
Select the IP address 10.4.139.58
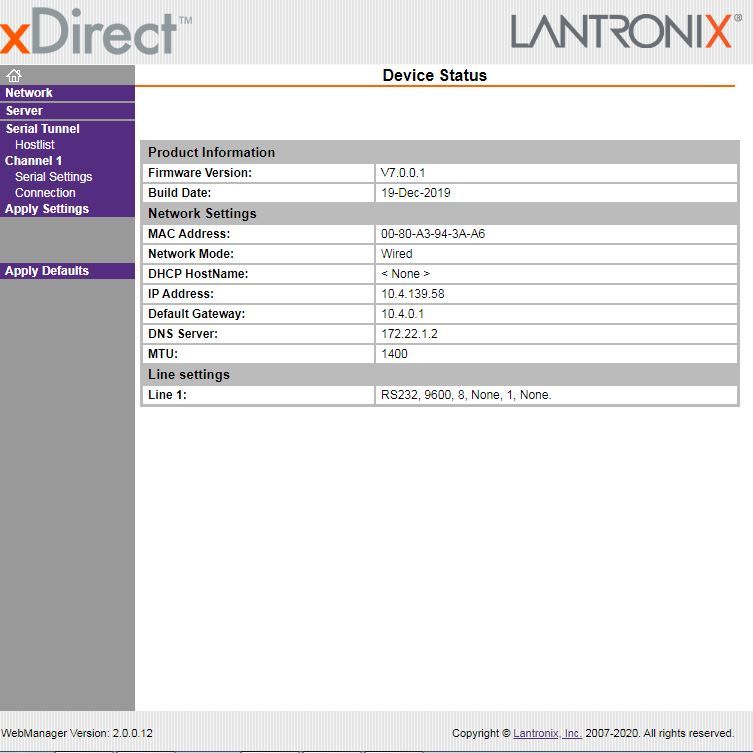pyautogui.click(x=413, y=294)
